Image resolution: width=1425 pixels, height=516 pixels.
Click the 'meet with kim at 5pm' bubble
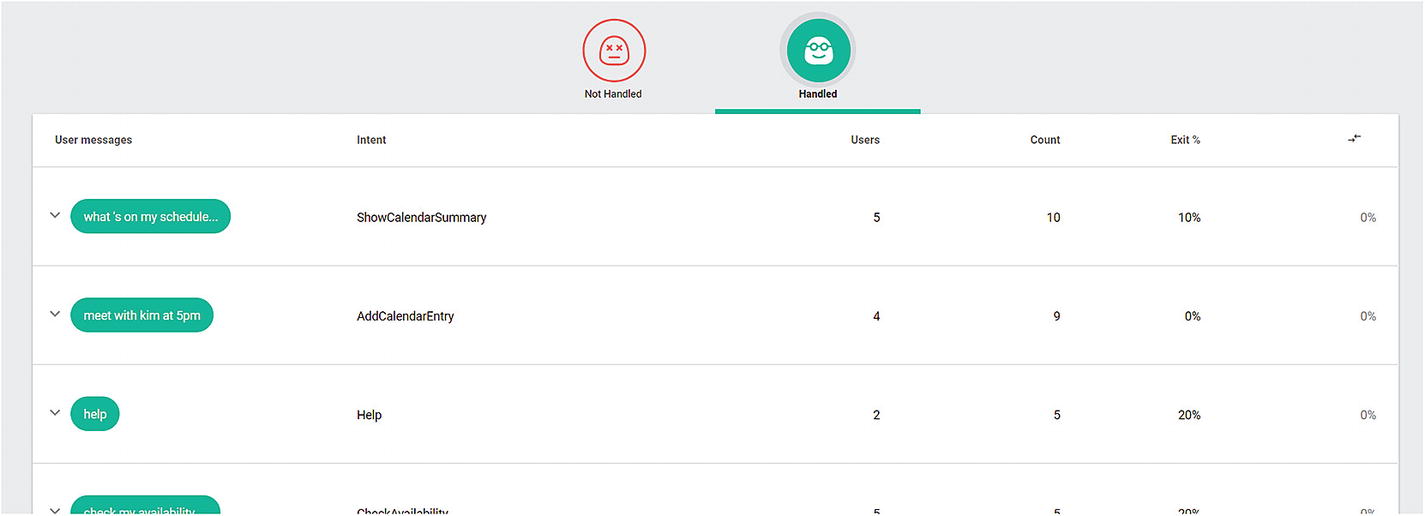142,316
